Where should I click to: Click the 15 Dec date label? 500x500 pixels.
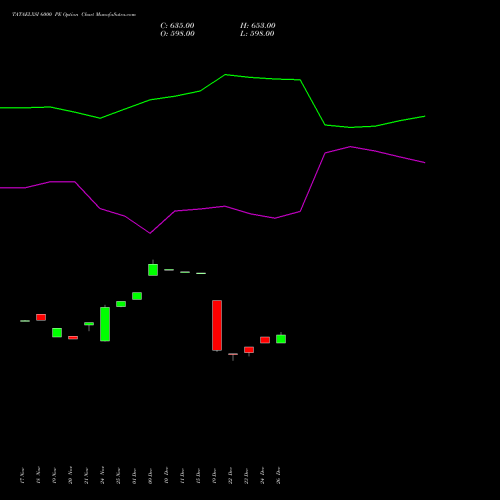tap(198, 475)
